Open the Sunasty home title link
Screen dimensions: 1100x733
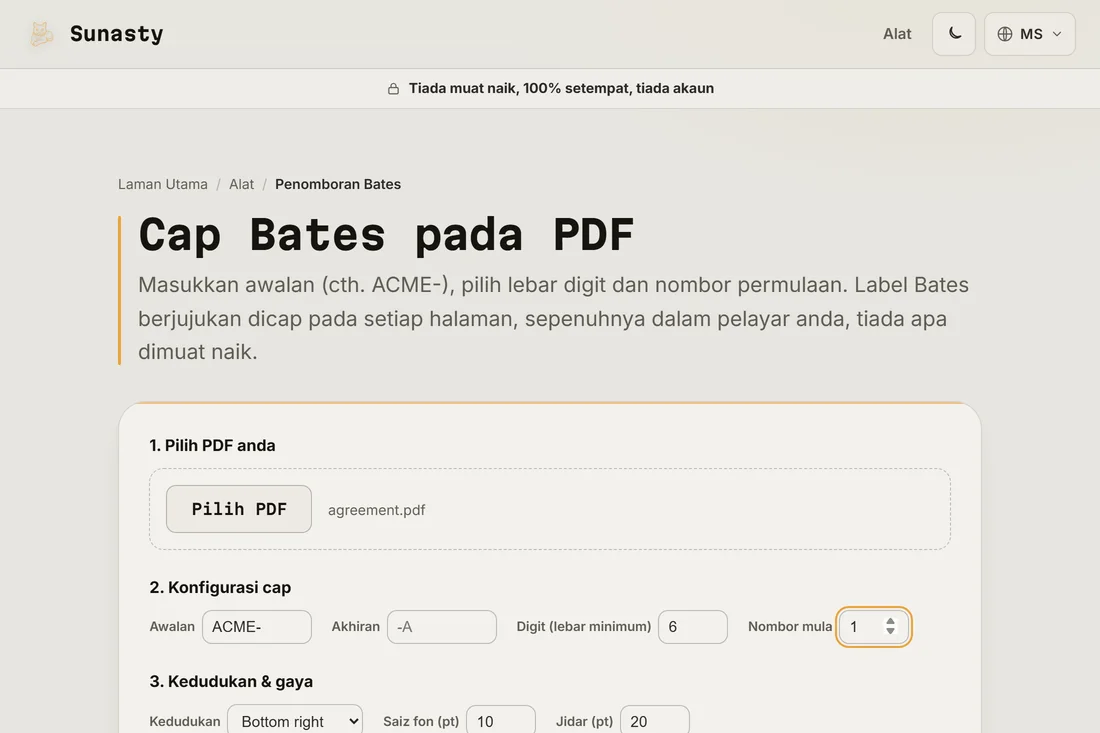[x=116, y=34]
